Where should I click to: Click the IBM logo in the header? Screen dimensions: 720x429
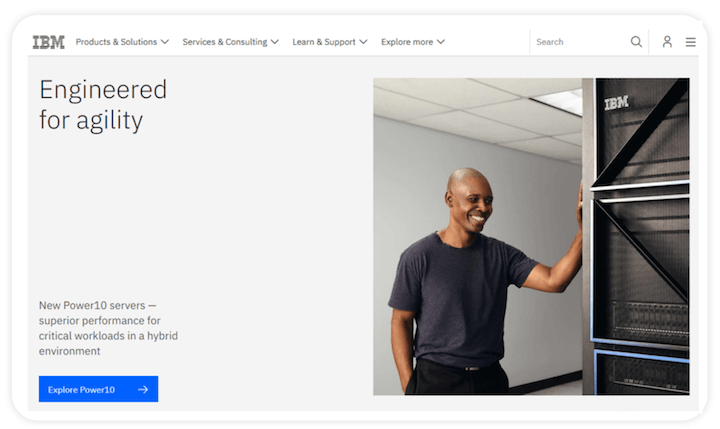click(x=48, y=42)
